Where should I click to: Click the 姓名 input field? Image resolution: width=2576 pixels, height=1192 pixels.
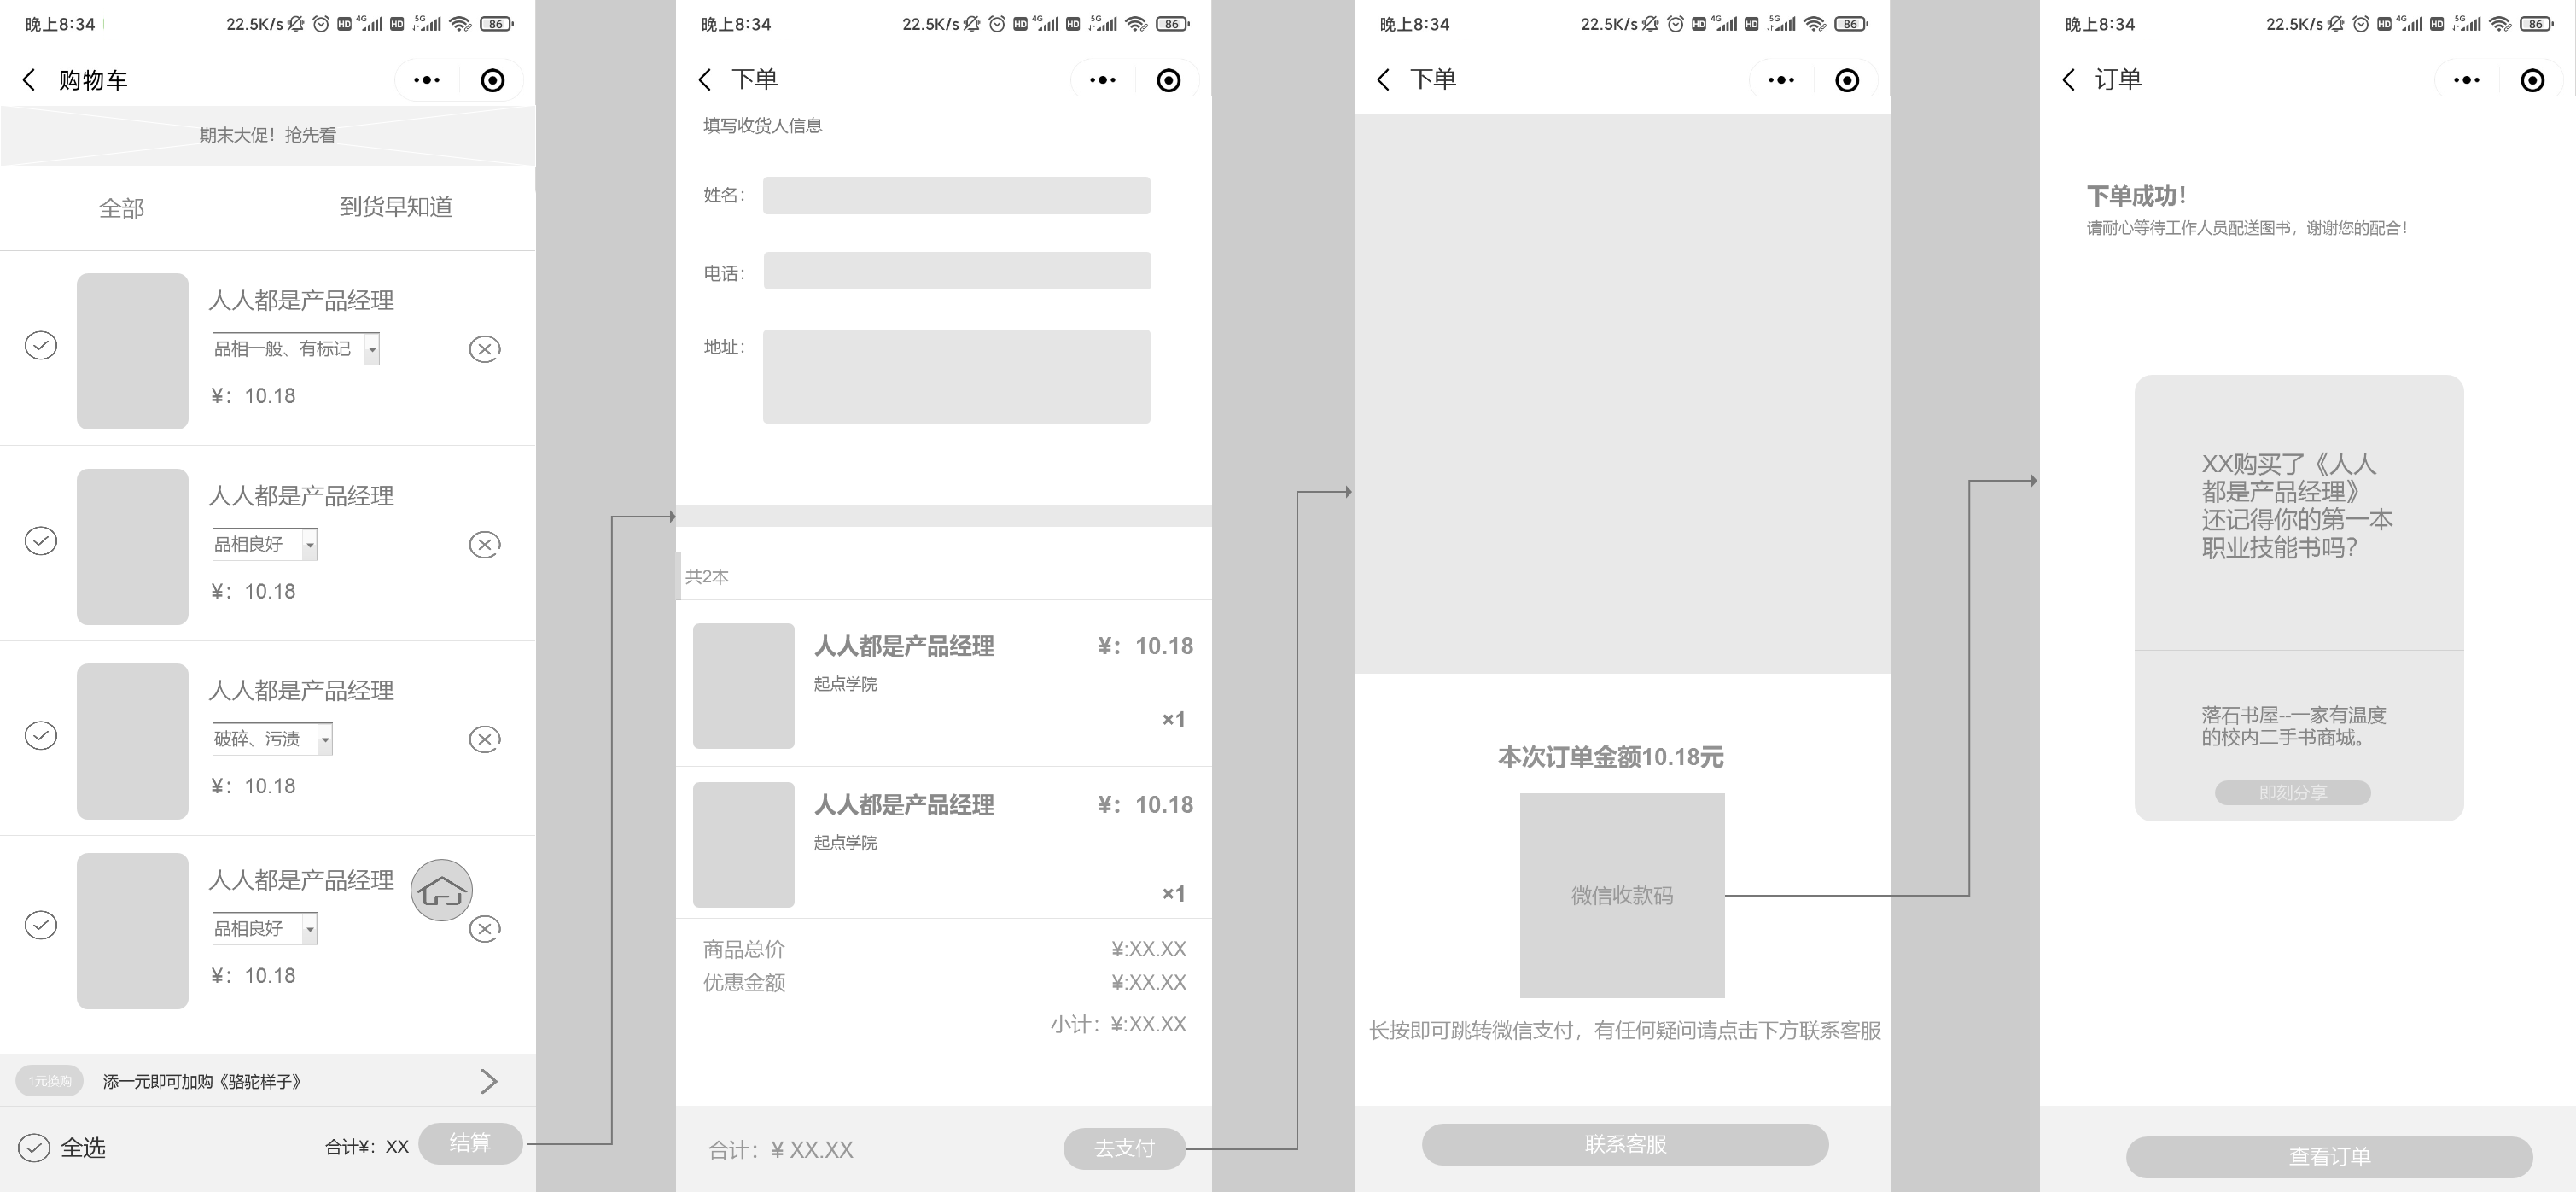coord(956,196)
